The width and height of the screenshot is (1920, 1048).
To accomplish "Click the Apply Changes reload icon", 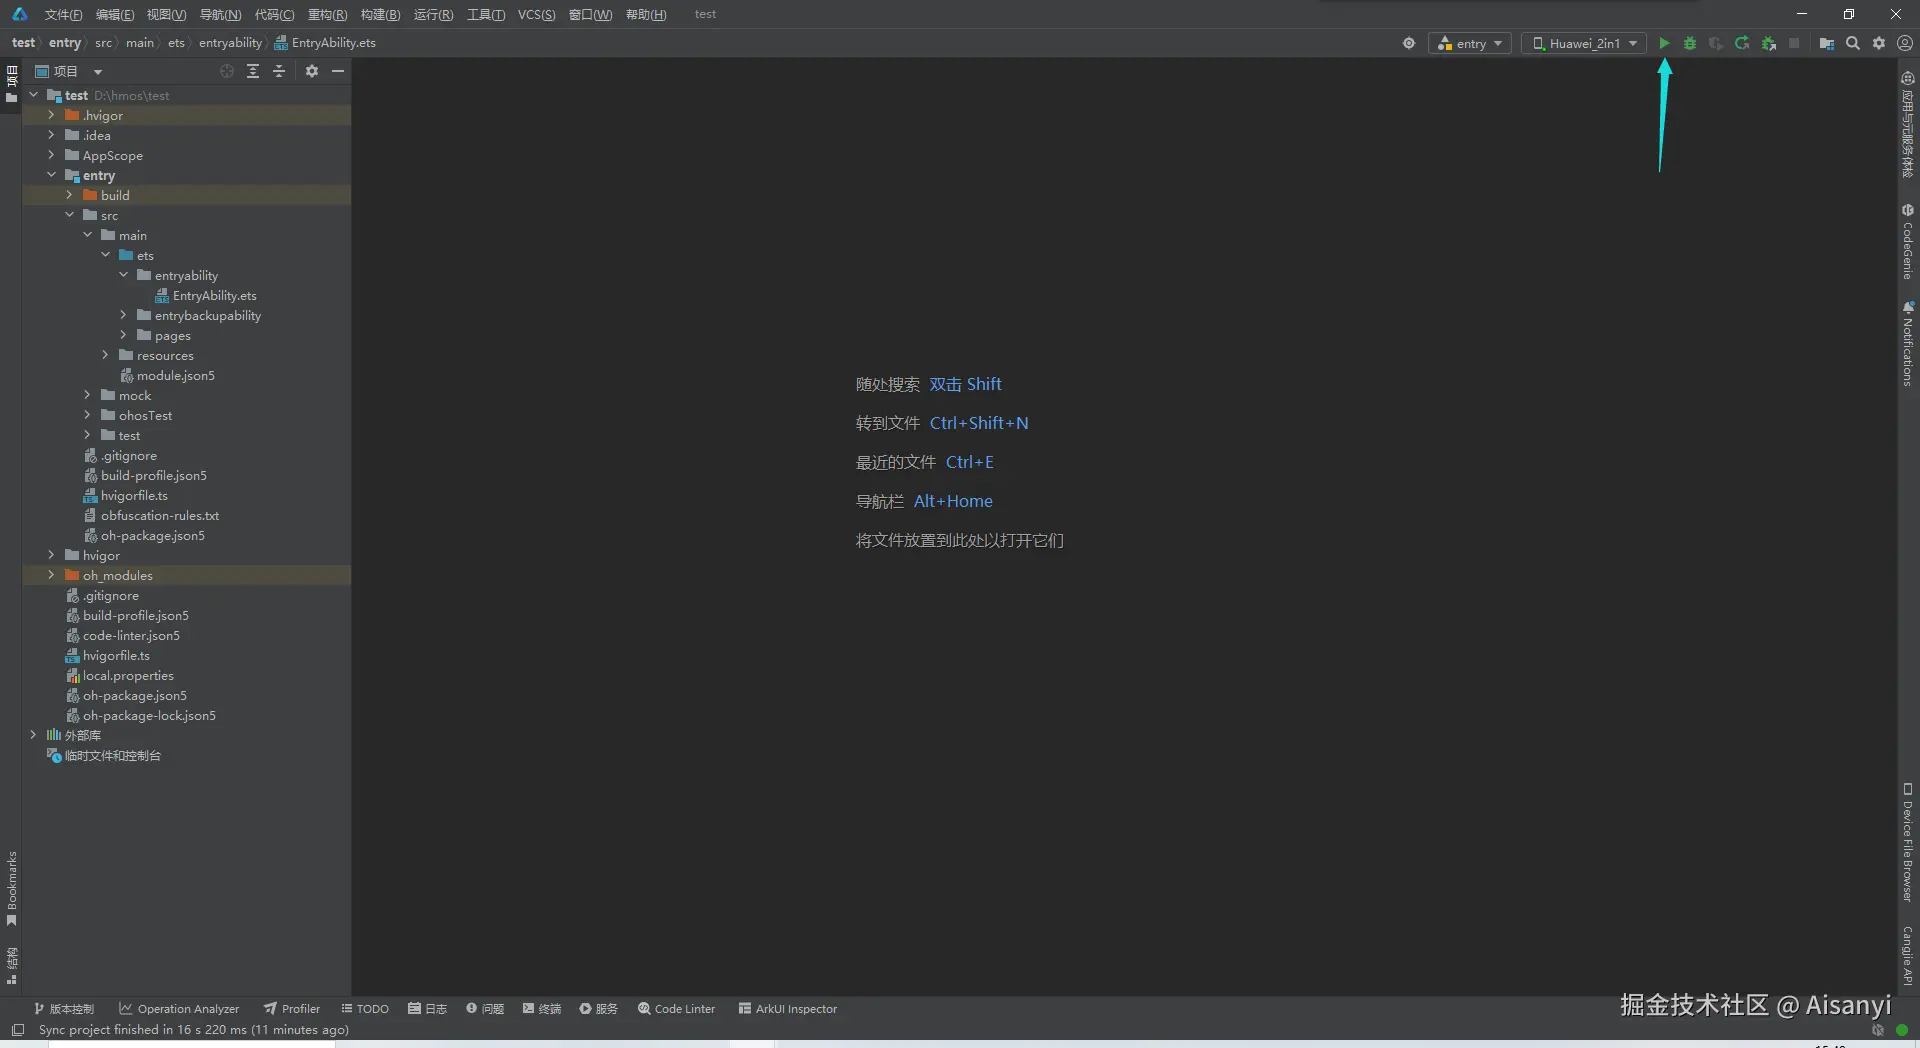I will (x=1742, y=43).
